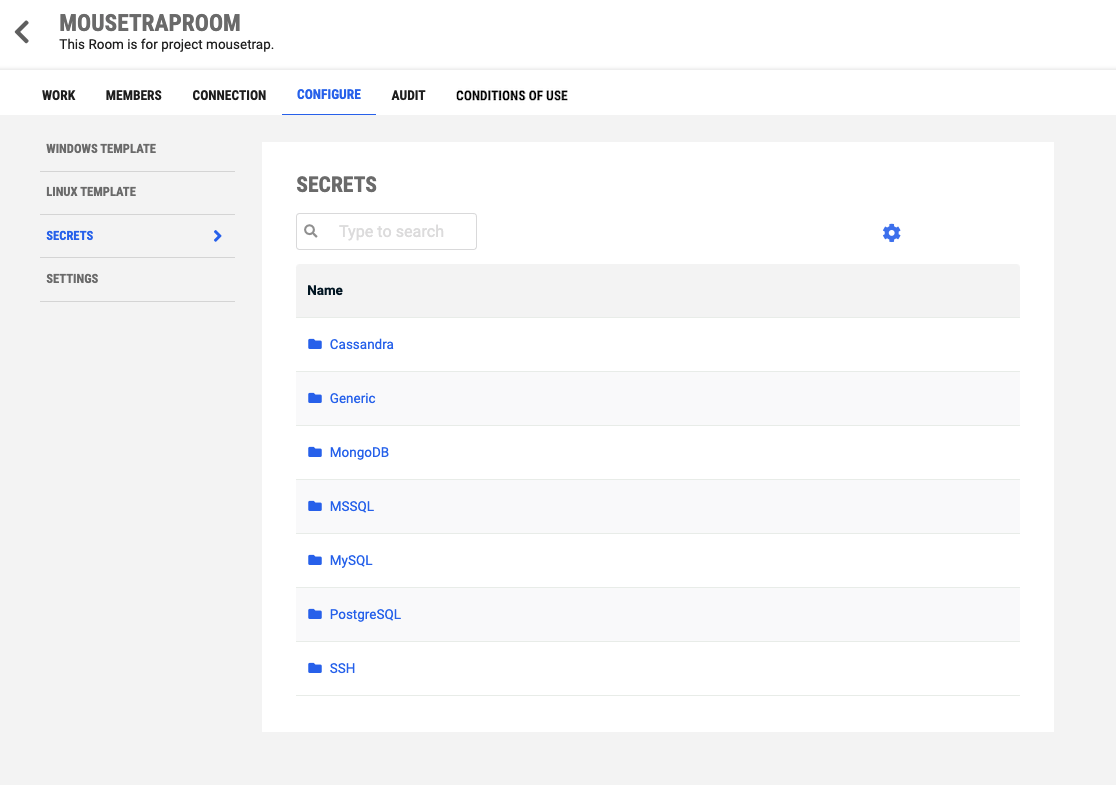Select the Configure tab
The width and height of the screenshot is (1116, 785).
[x=329, y=95]
